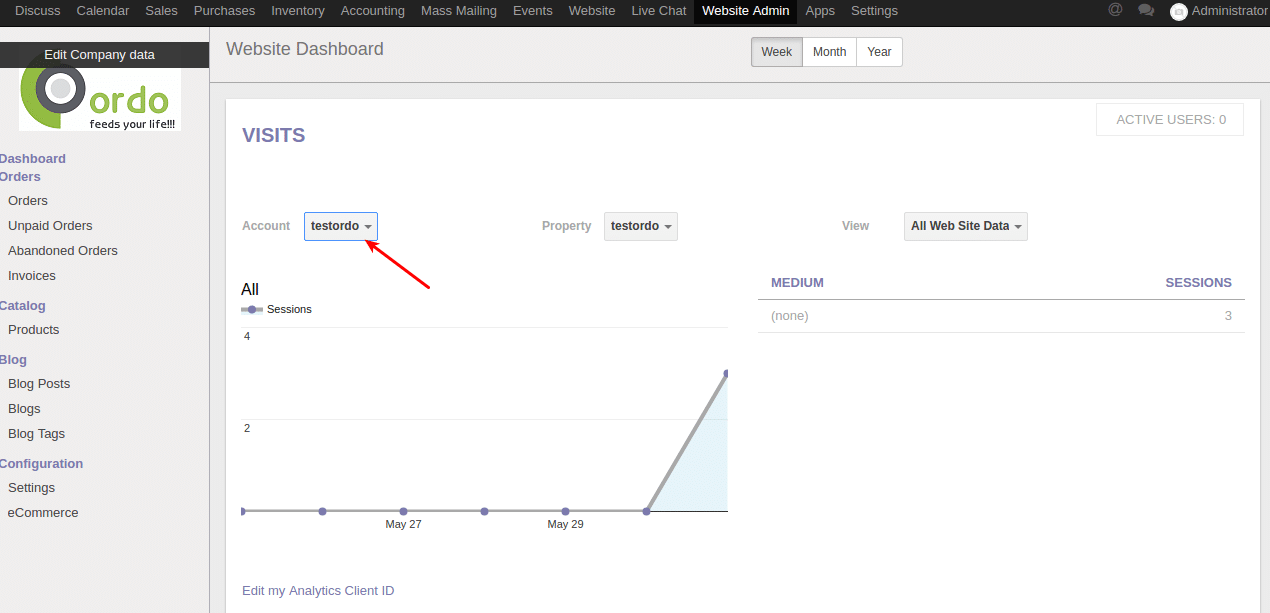Open Blog Tags in the sidebar
The width and height of the screenshot is (1270, 613).
[x=36, y=434]
